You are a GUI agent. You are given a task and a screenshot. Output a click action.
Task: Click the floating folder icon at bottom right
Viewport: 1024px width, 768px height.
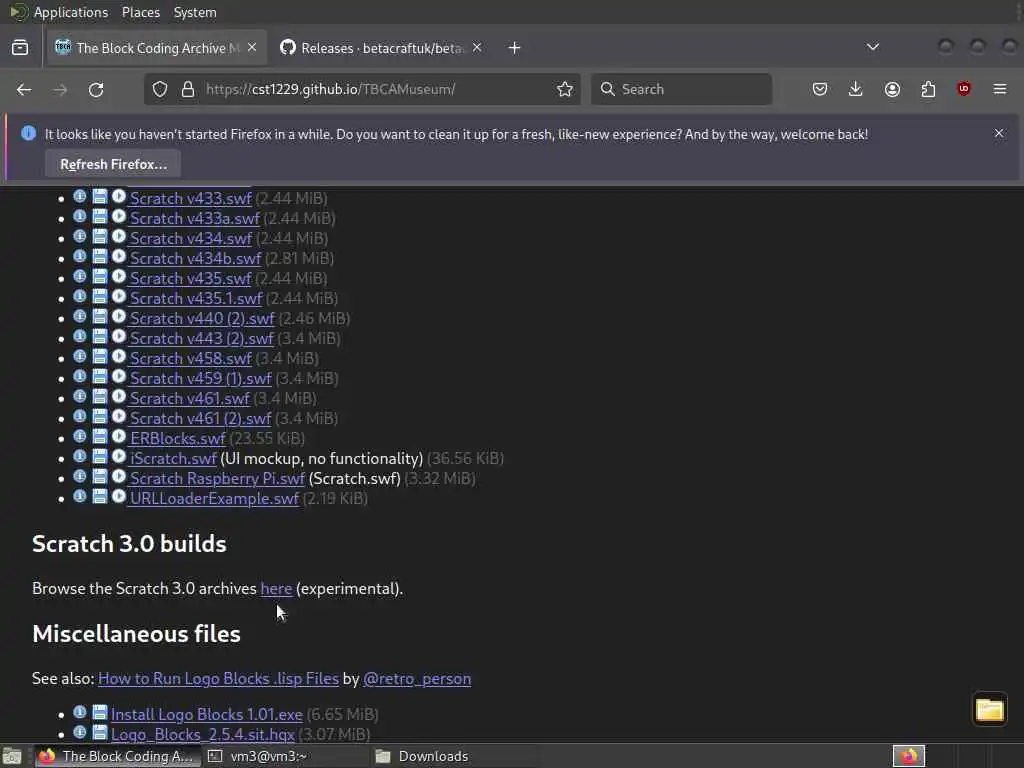click(989, 709)
